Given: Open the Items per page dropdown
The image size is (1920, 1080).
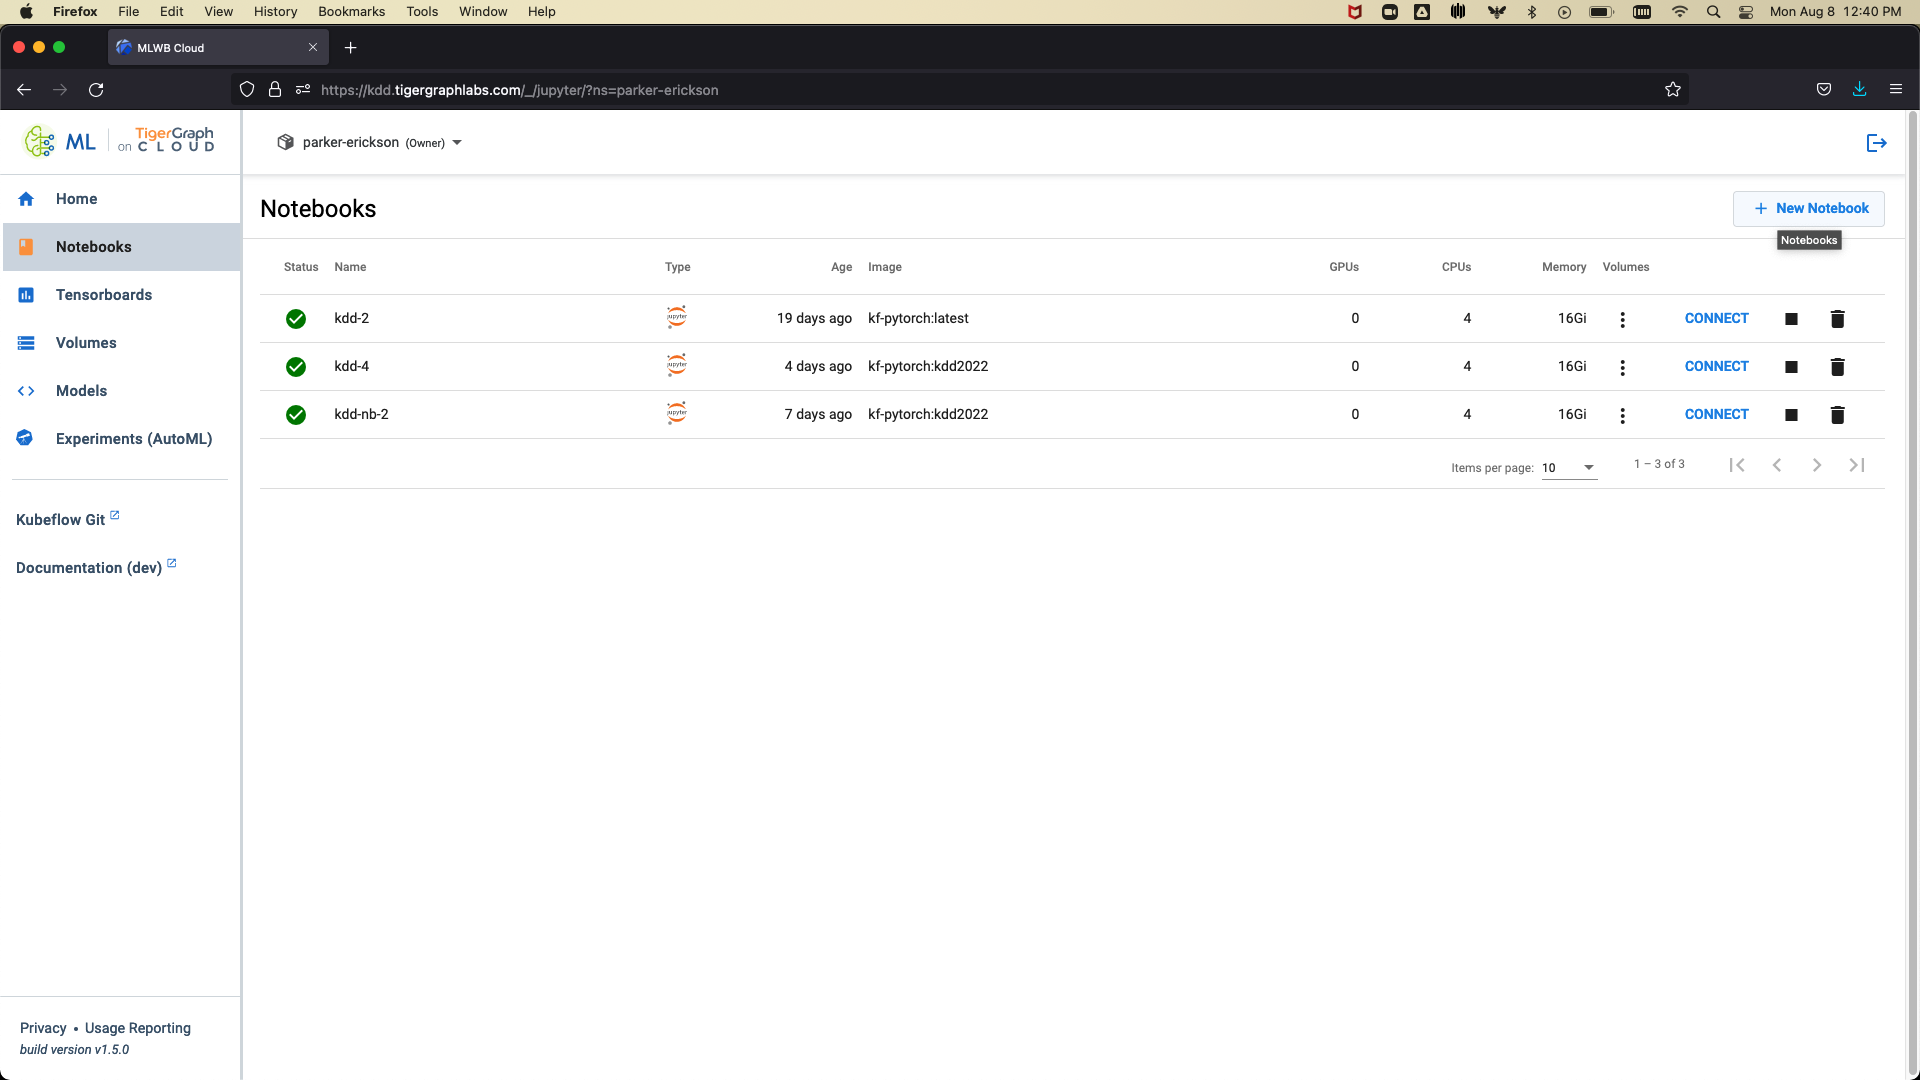Looking at the screenshot, I should click(1569, 468).
